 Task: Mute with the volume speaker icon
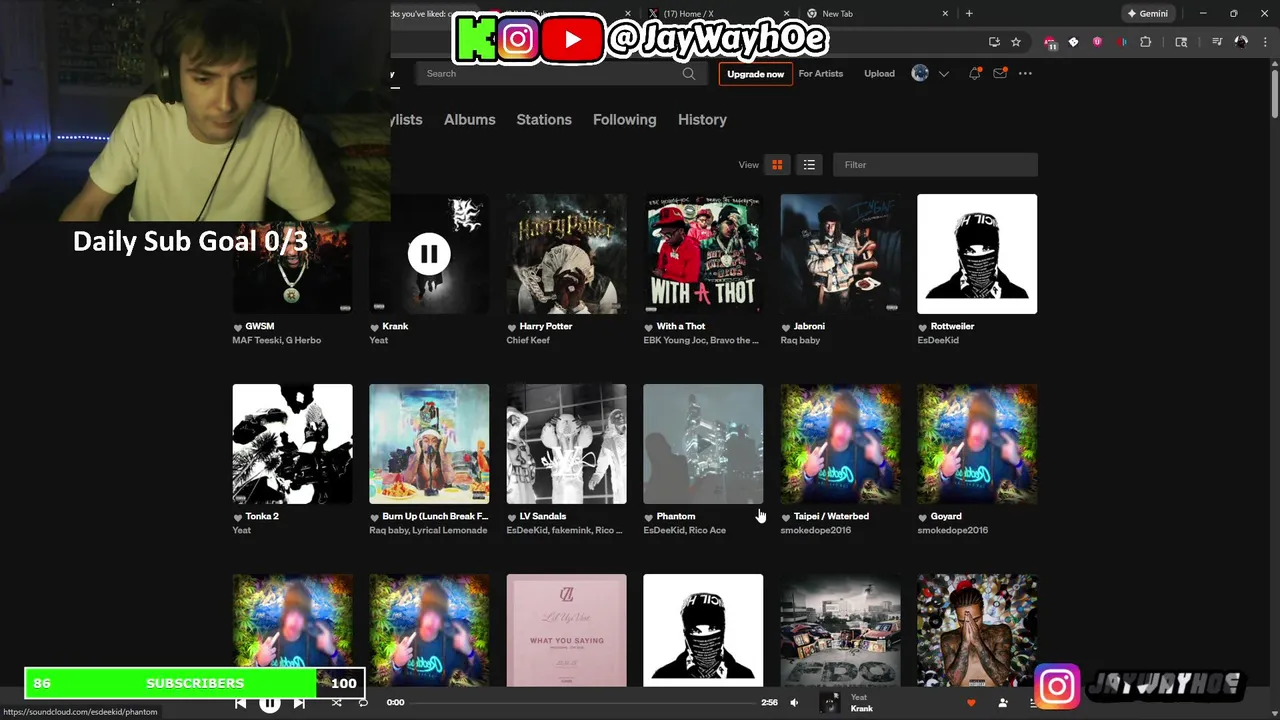794,703
